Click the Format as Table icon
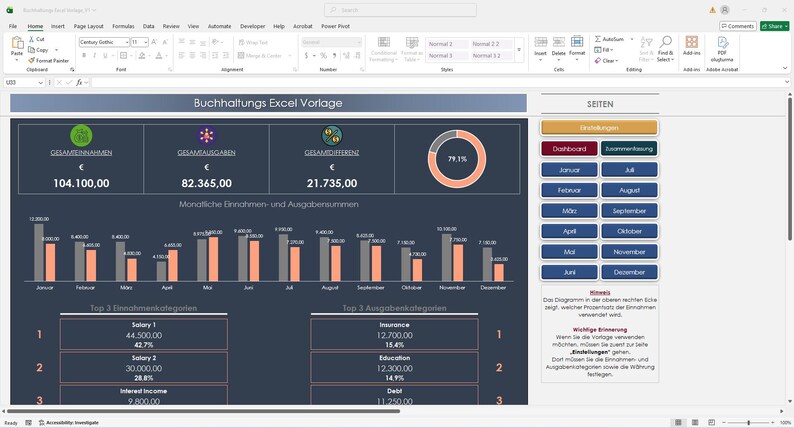This screenshot has height=428, width=794. click(x=412, y=43)
